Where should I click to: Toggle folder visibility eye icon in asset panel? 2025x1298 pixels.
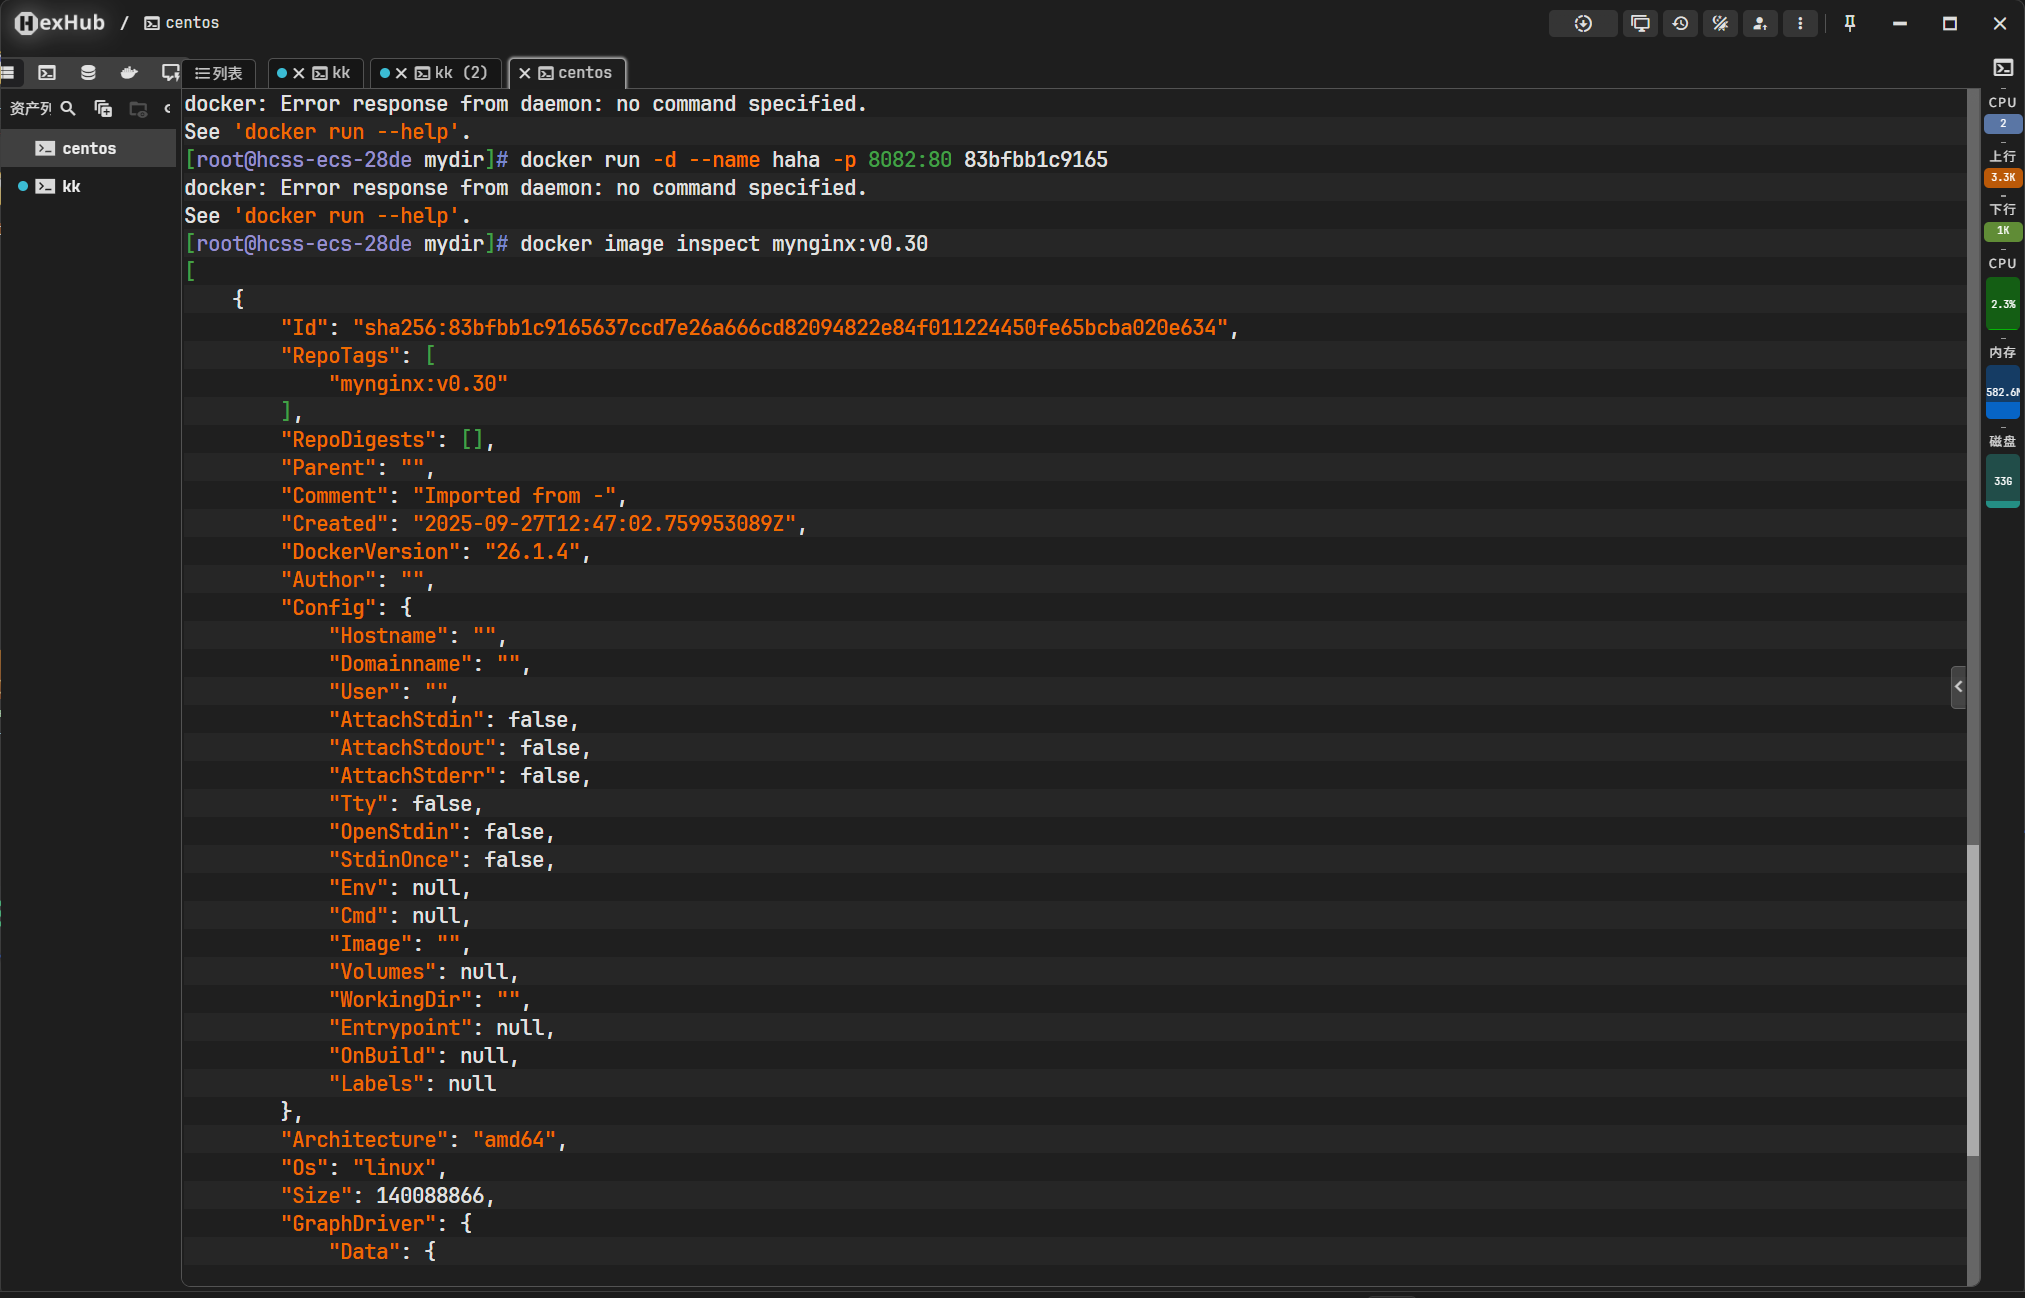(x=138, y=108)
